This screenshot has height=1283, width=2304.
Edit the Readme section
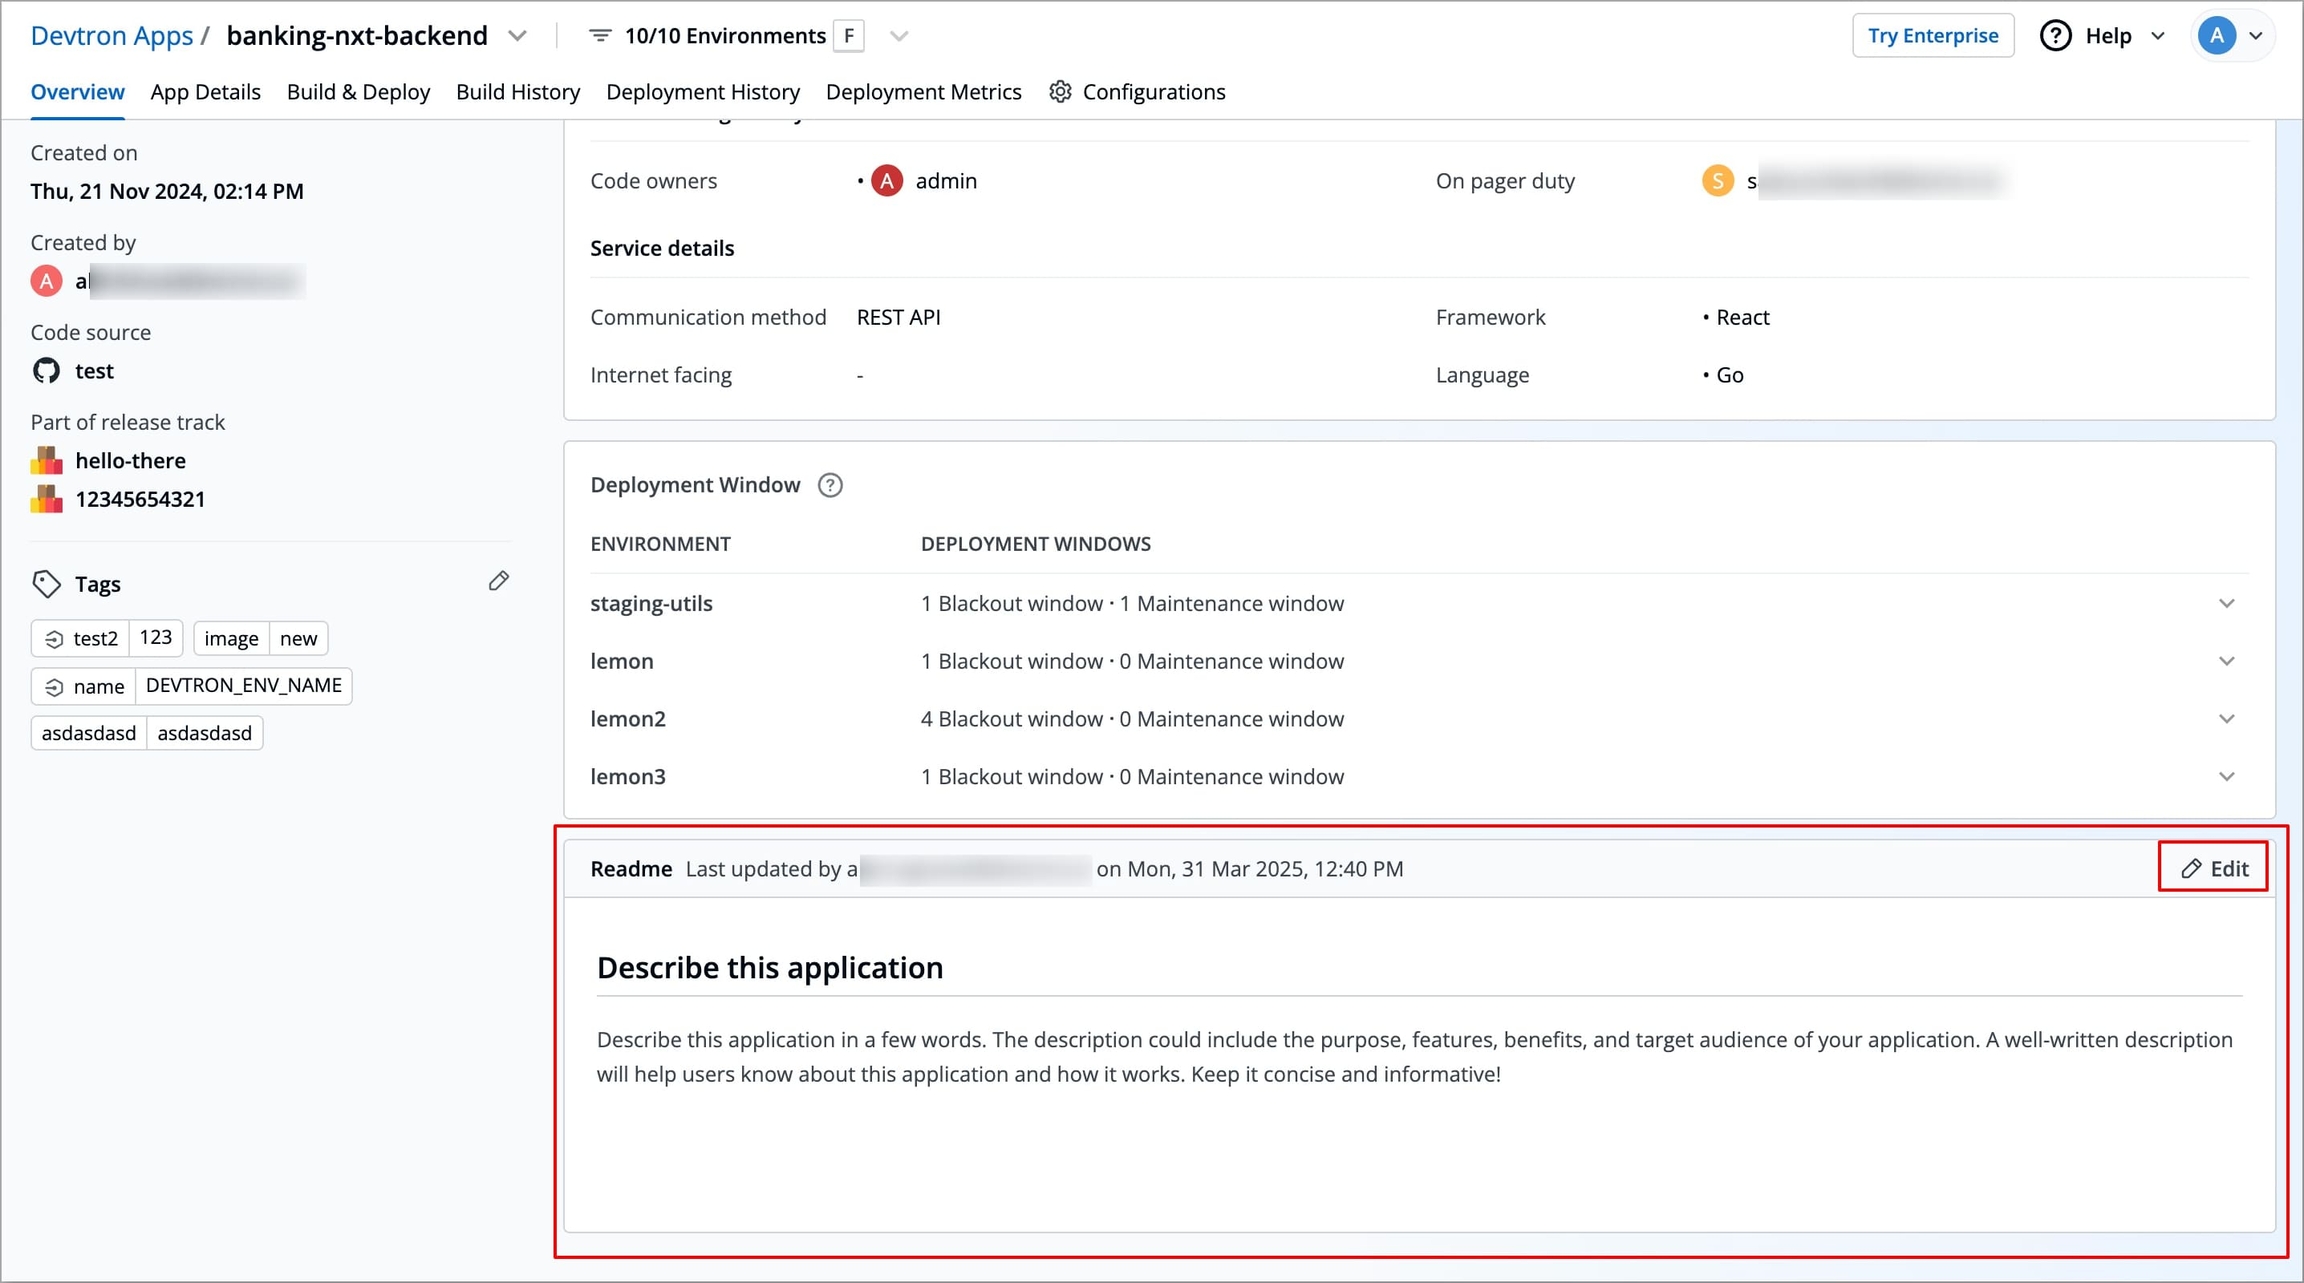pyautogui.click(x=2213, y=868)
